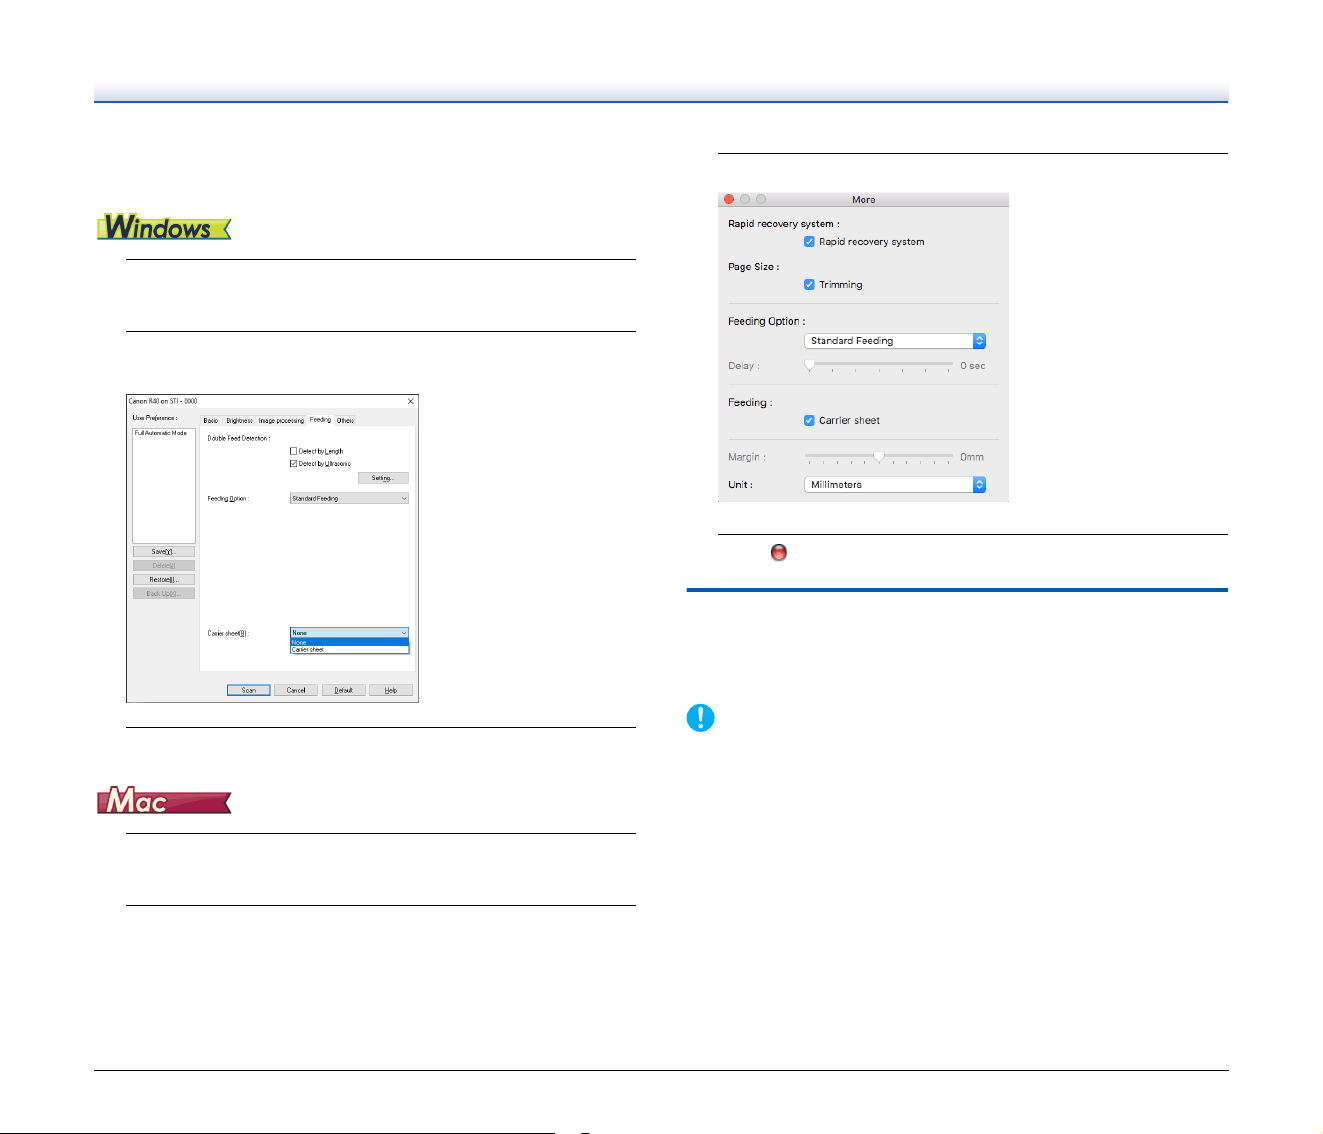Click the Canon R40 on STI title text
Image resolution: width=1323 pixels, height=1134 pixels.
163,401
